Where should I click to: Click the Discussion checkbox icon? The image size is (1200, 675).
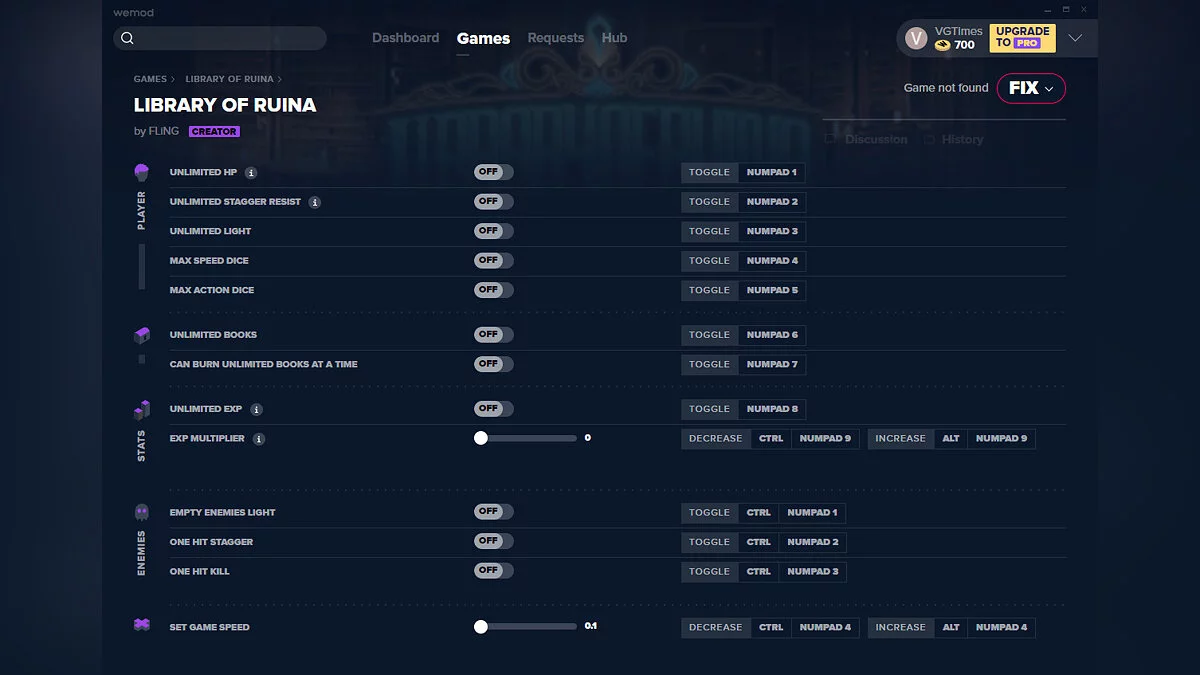click(830, 140)
